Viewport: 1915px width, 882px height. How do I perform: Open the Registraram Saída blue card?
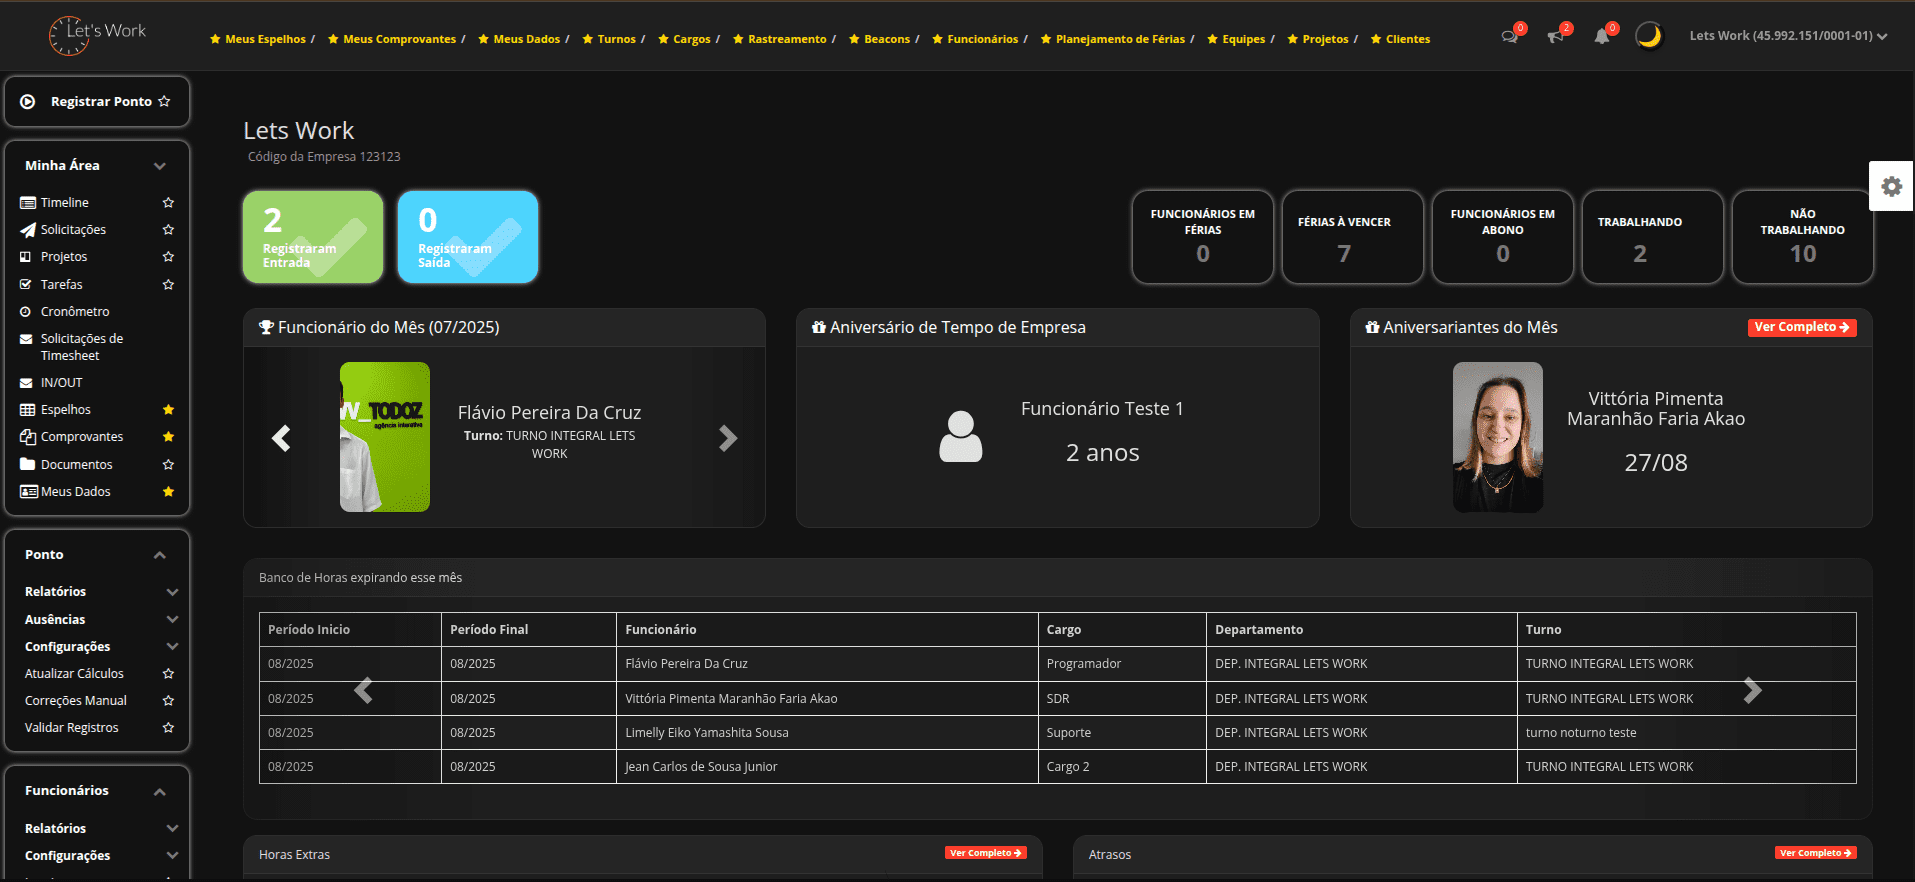468,237
